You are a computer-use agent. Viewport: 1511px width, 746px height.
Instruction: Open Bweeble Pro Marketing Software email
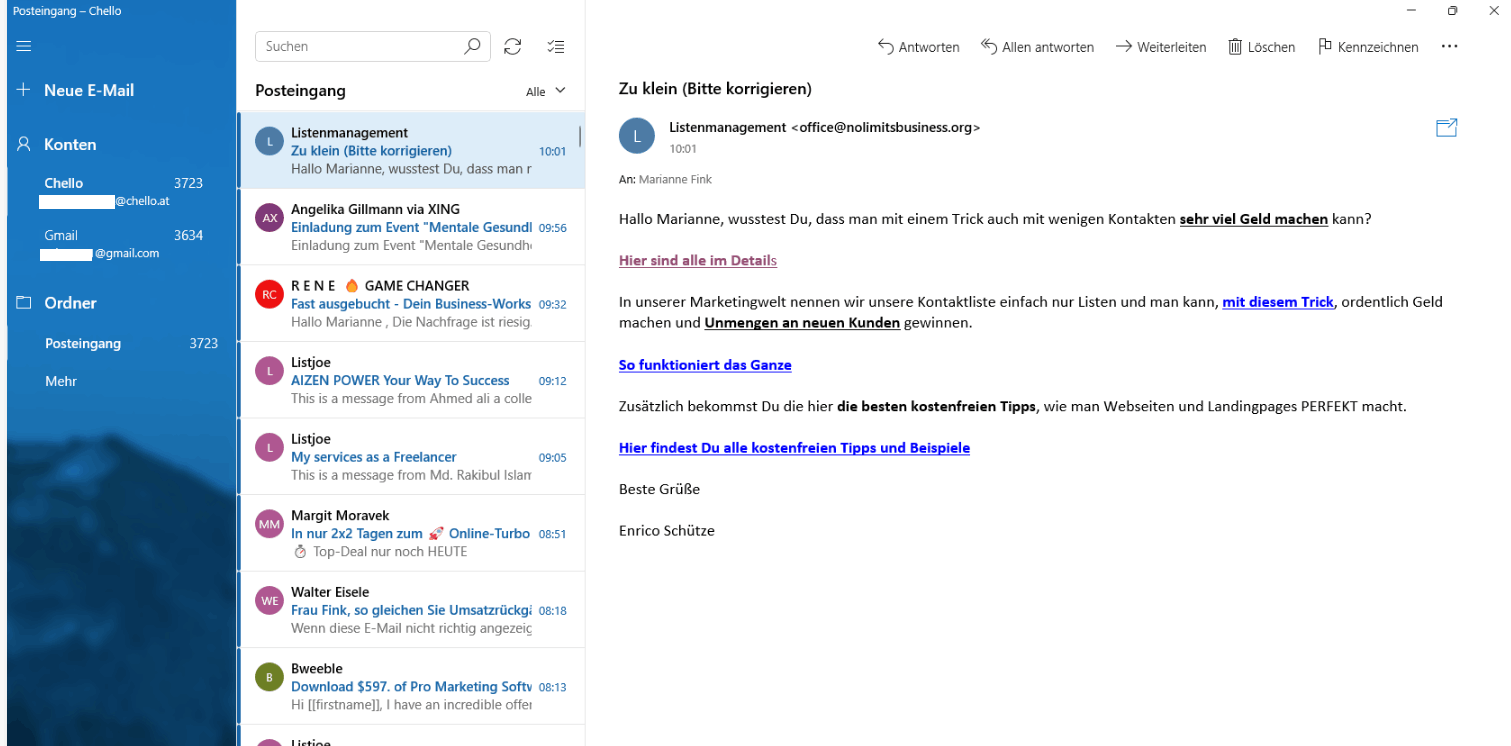click(x=412, y=686)
